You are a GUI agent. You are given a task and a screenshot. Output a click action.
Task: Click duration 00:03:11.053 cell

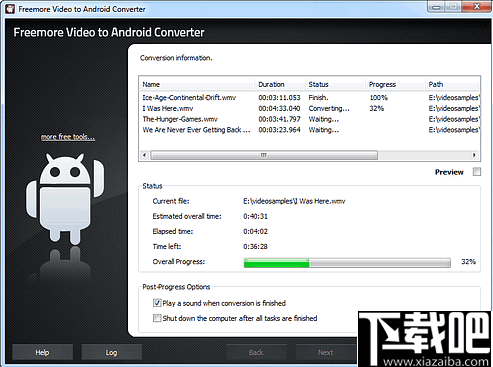tap(279, 98)
